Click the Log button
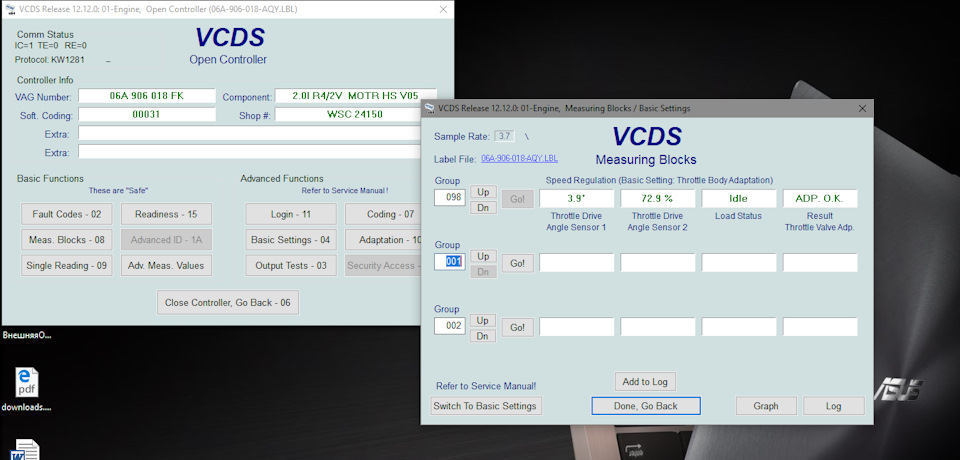Screen dimensions: 960x460 pyautogui.click(x=833, y=405)
